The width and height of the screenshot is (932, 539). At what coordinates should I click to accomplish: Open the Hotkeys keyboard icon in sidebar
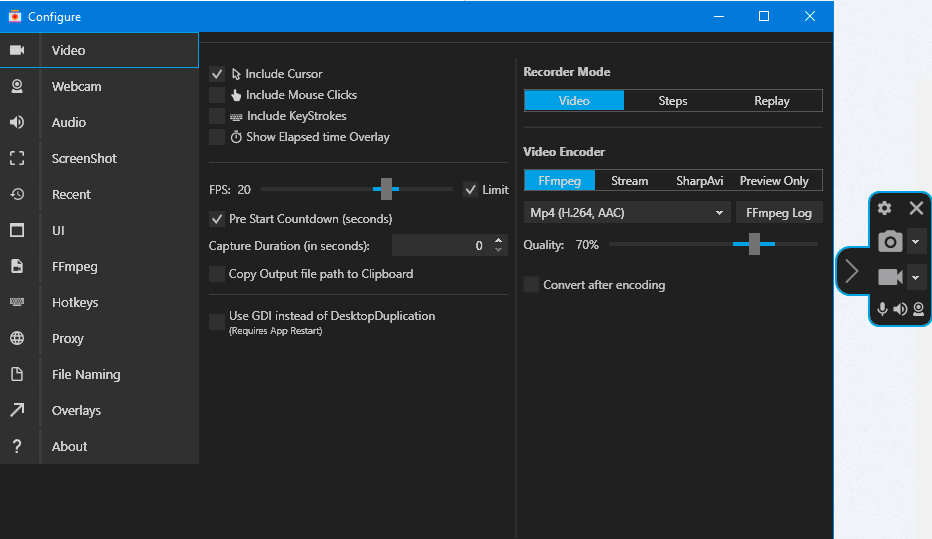pyautogui.click(x=17, y=302)
